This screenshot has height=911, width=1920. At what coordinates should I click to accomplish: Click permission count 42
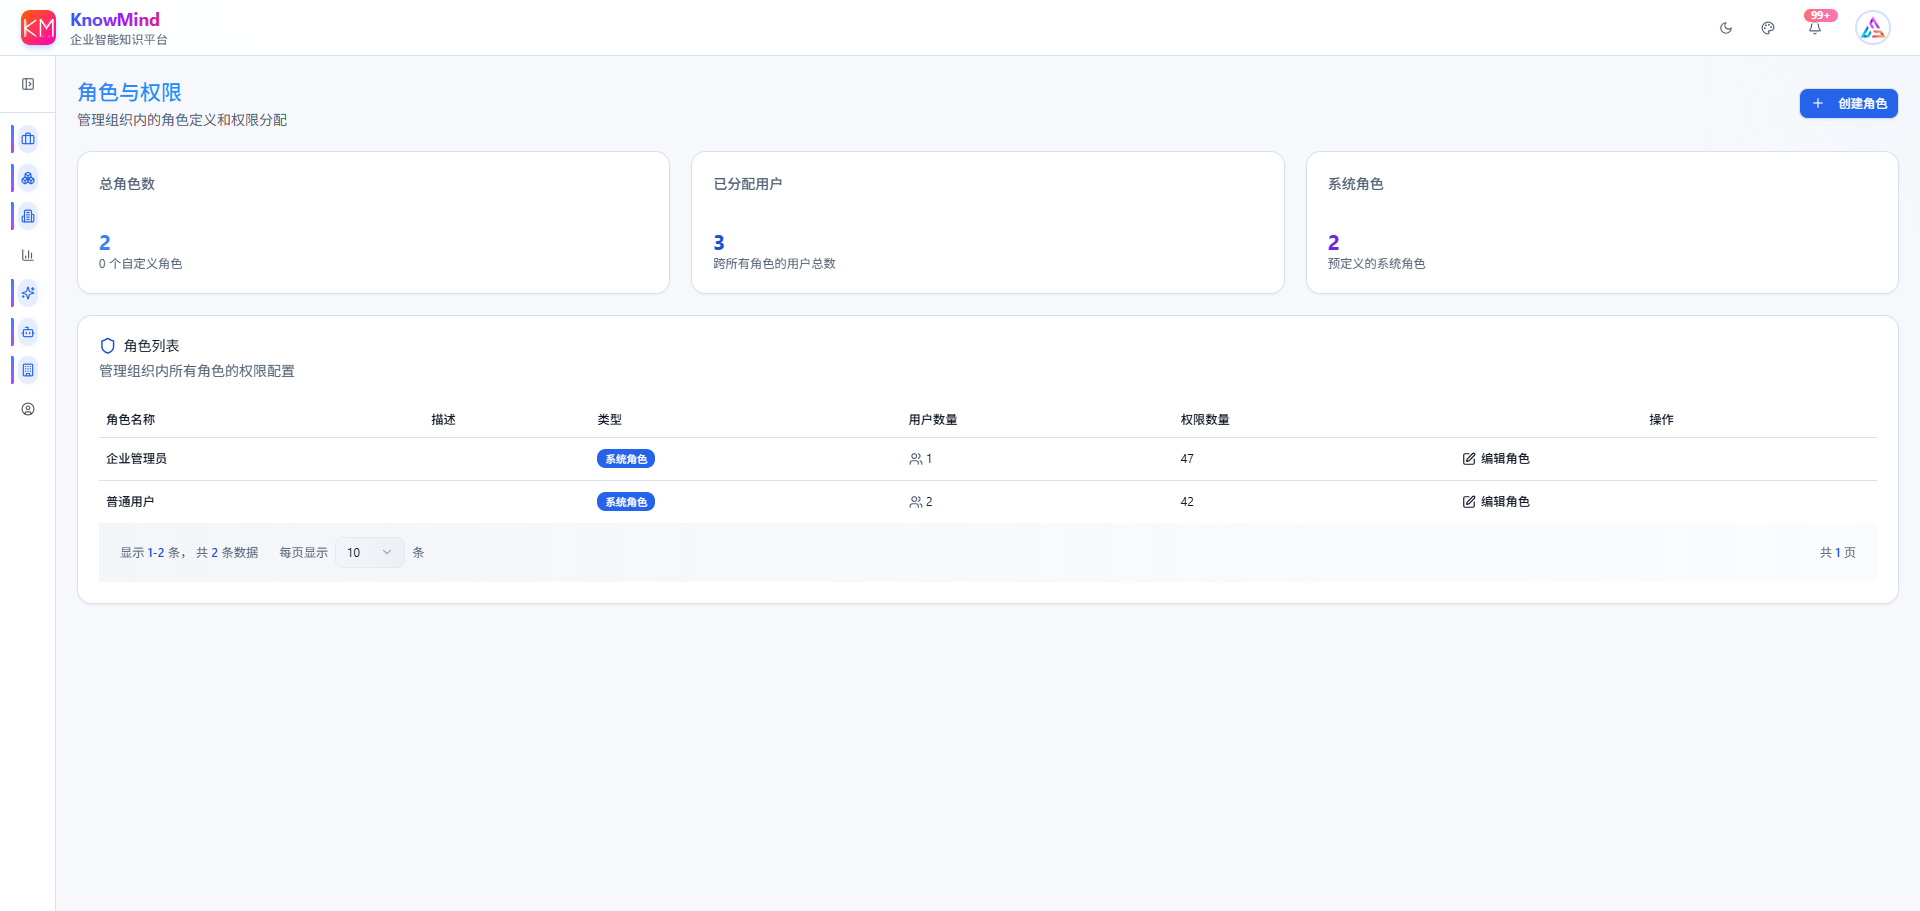pos(1187,502)
